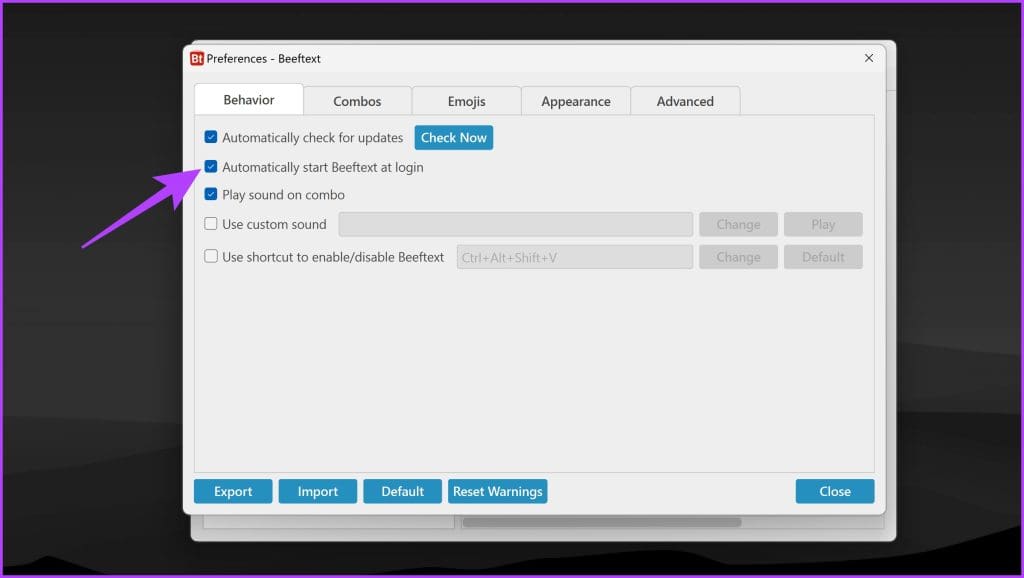Screen dimensions: 1024x578
Task: Click the Check Now button
Action: (x=453, y=137)
